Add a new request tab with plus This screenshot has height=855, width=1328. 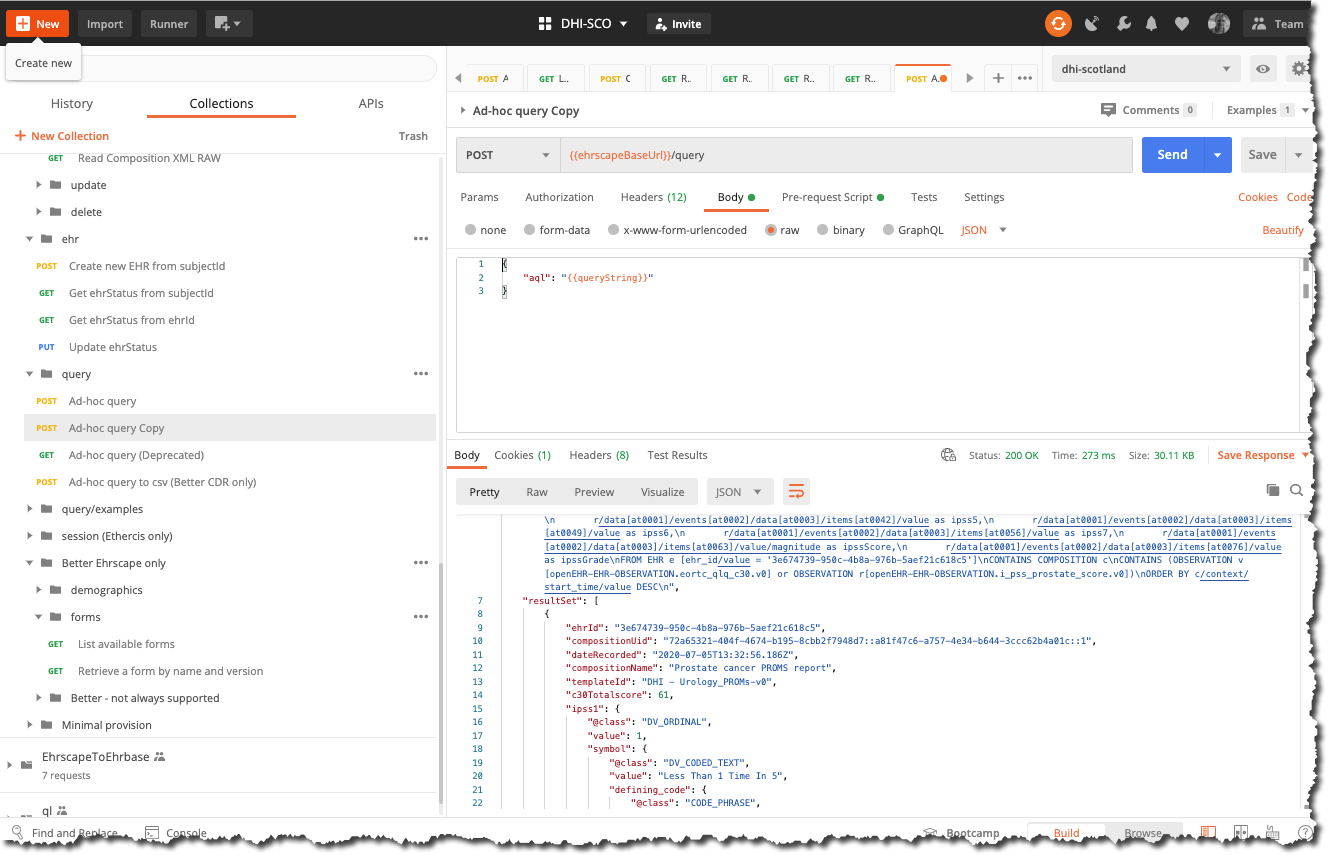click(998, 78)
